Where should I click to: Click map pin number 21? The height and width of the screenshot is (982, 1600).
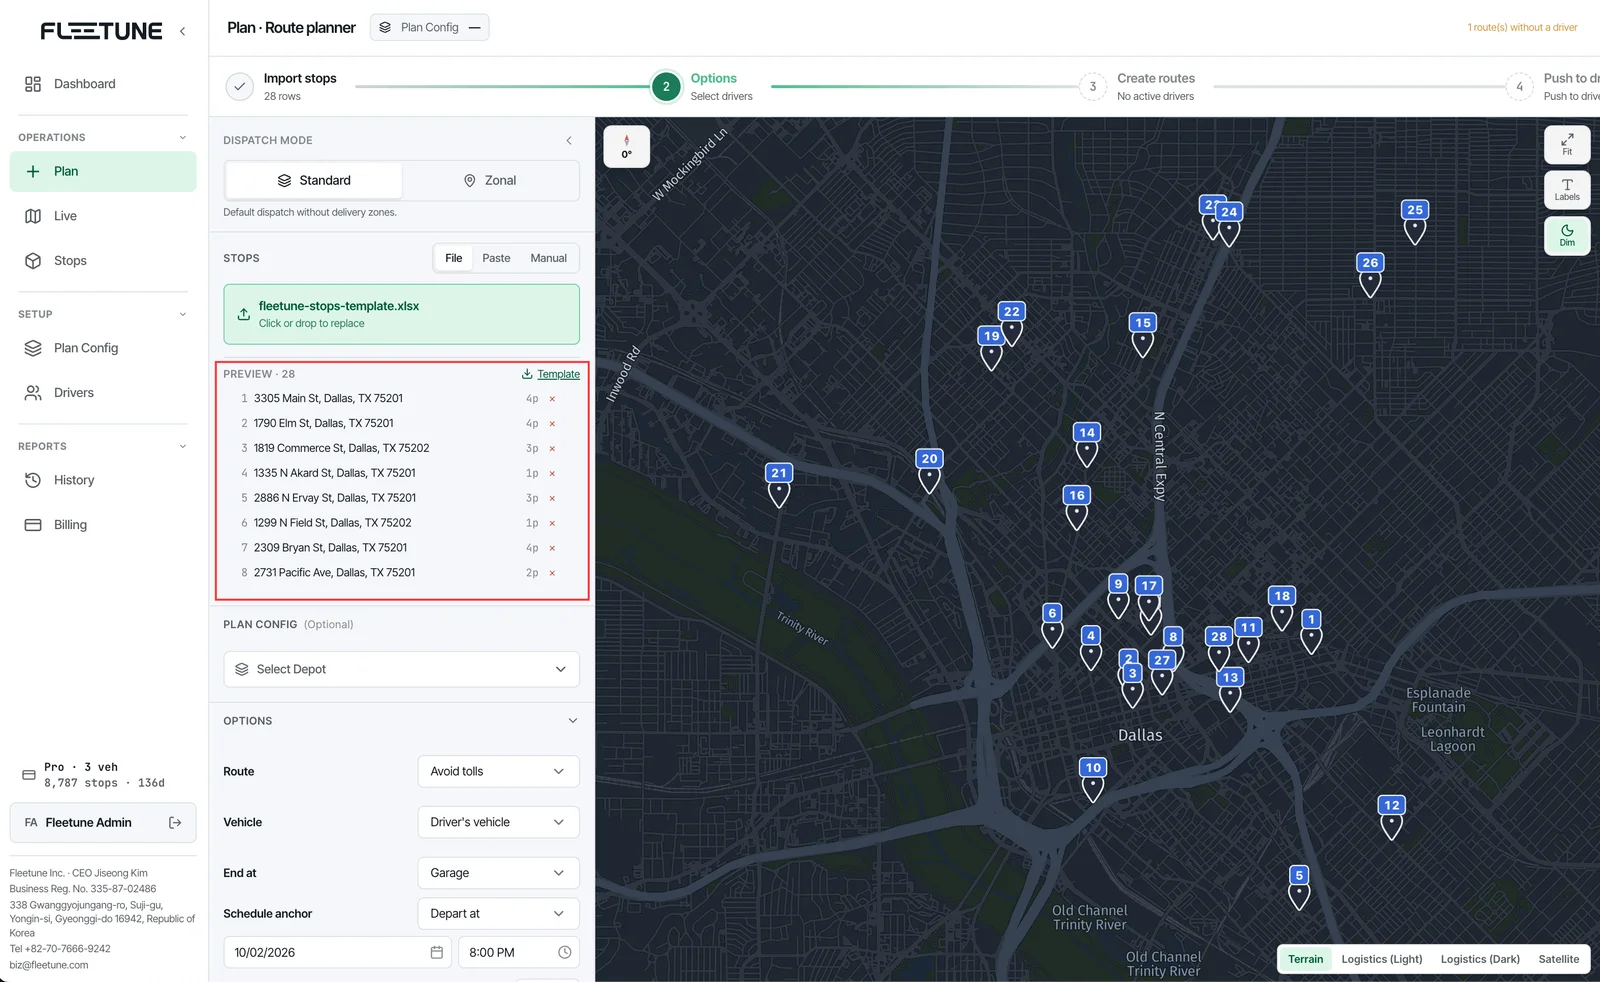[x=779, y=485]
